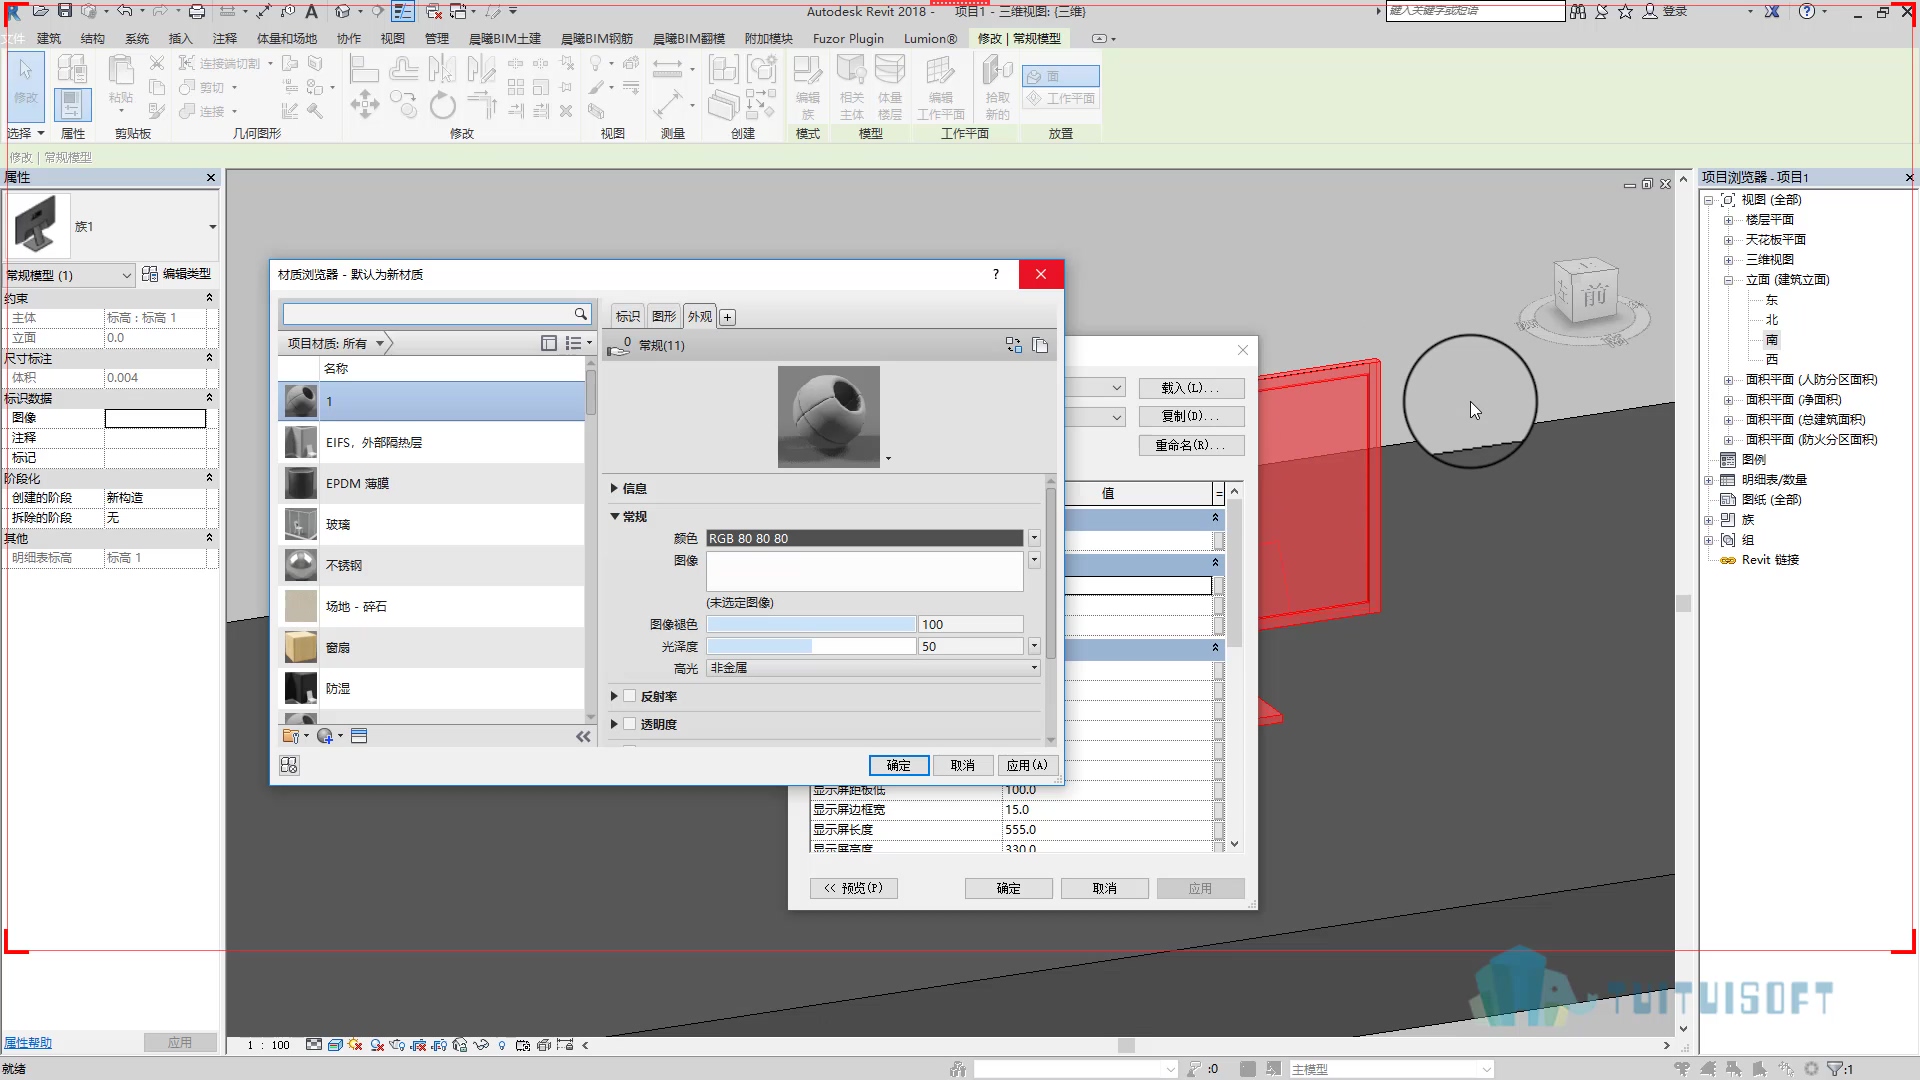
Task: Click the RGB 80 80 80 color swatch
Action: tap(864, 538)
